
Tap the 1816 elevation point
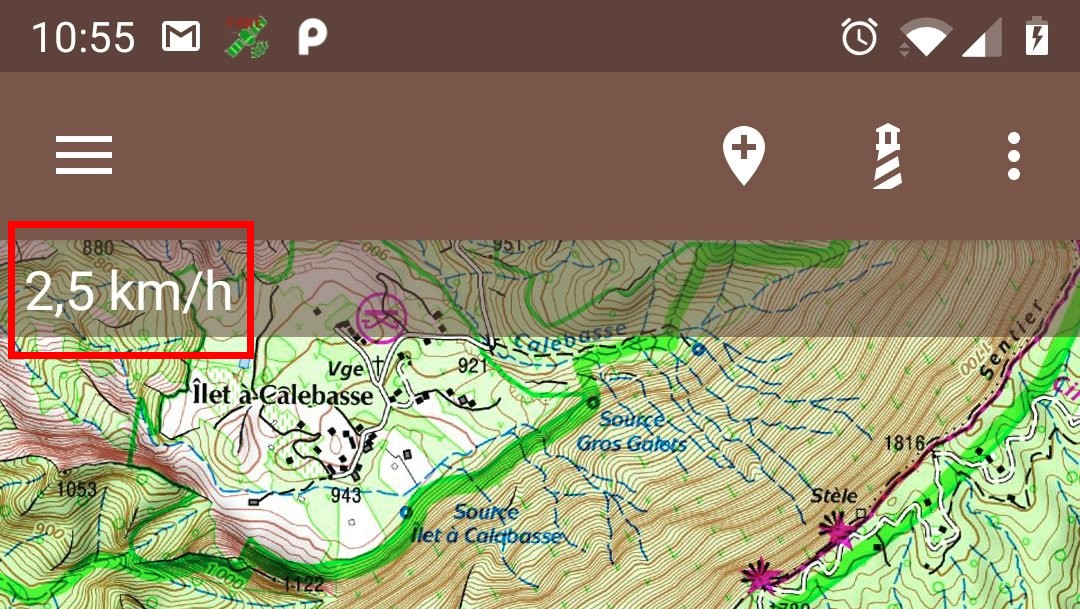(x=904, y=442)
